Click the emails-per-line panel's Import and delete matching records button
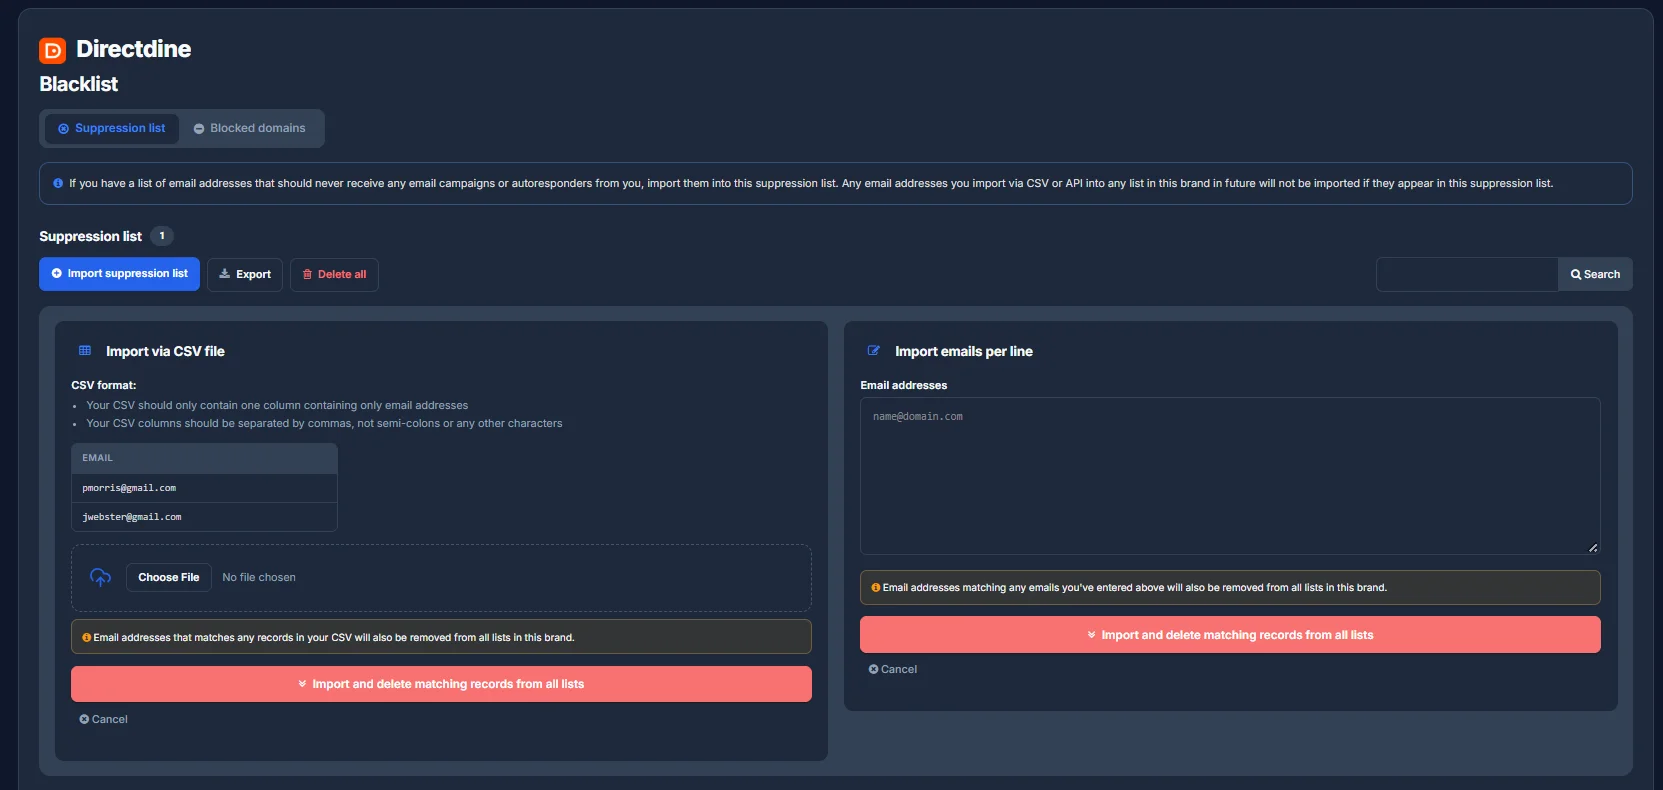This screenshot has height=790, width=1663. 1230,635
